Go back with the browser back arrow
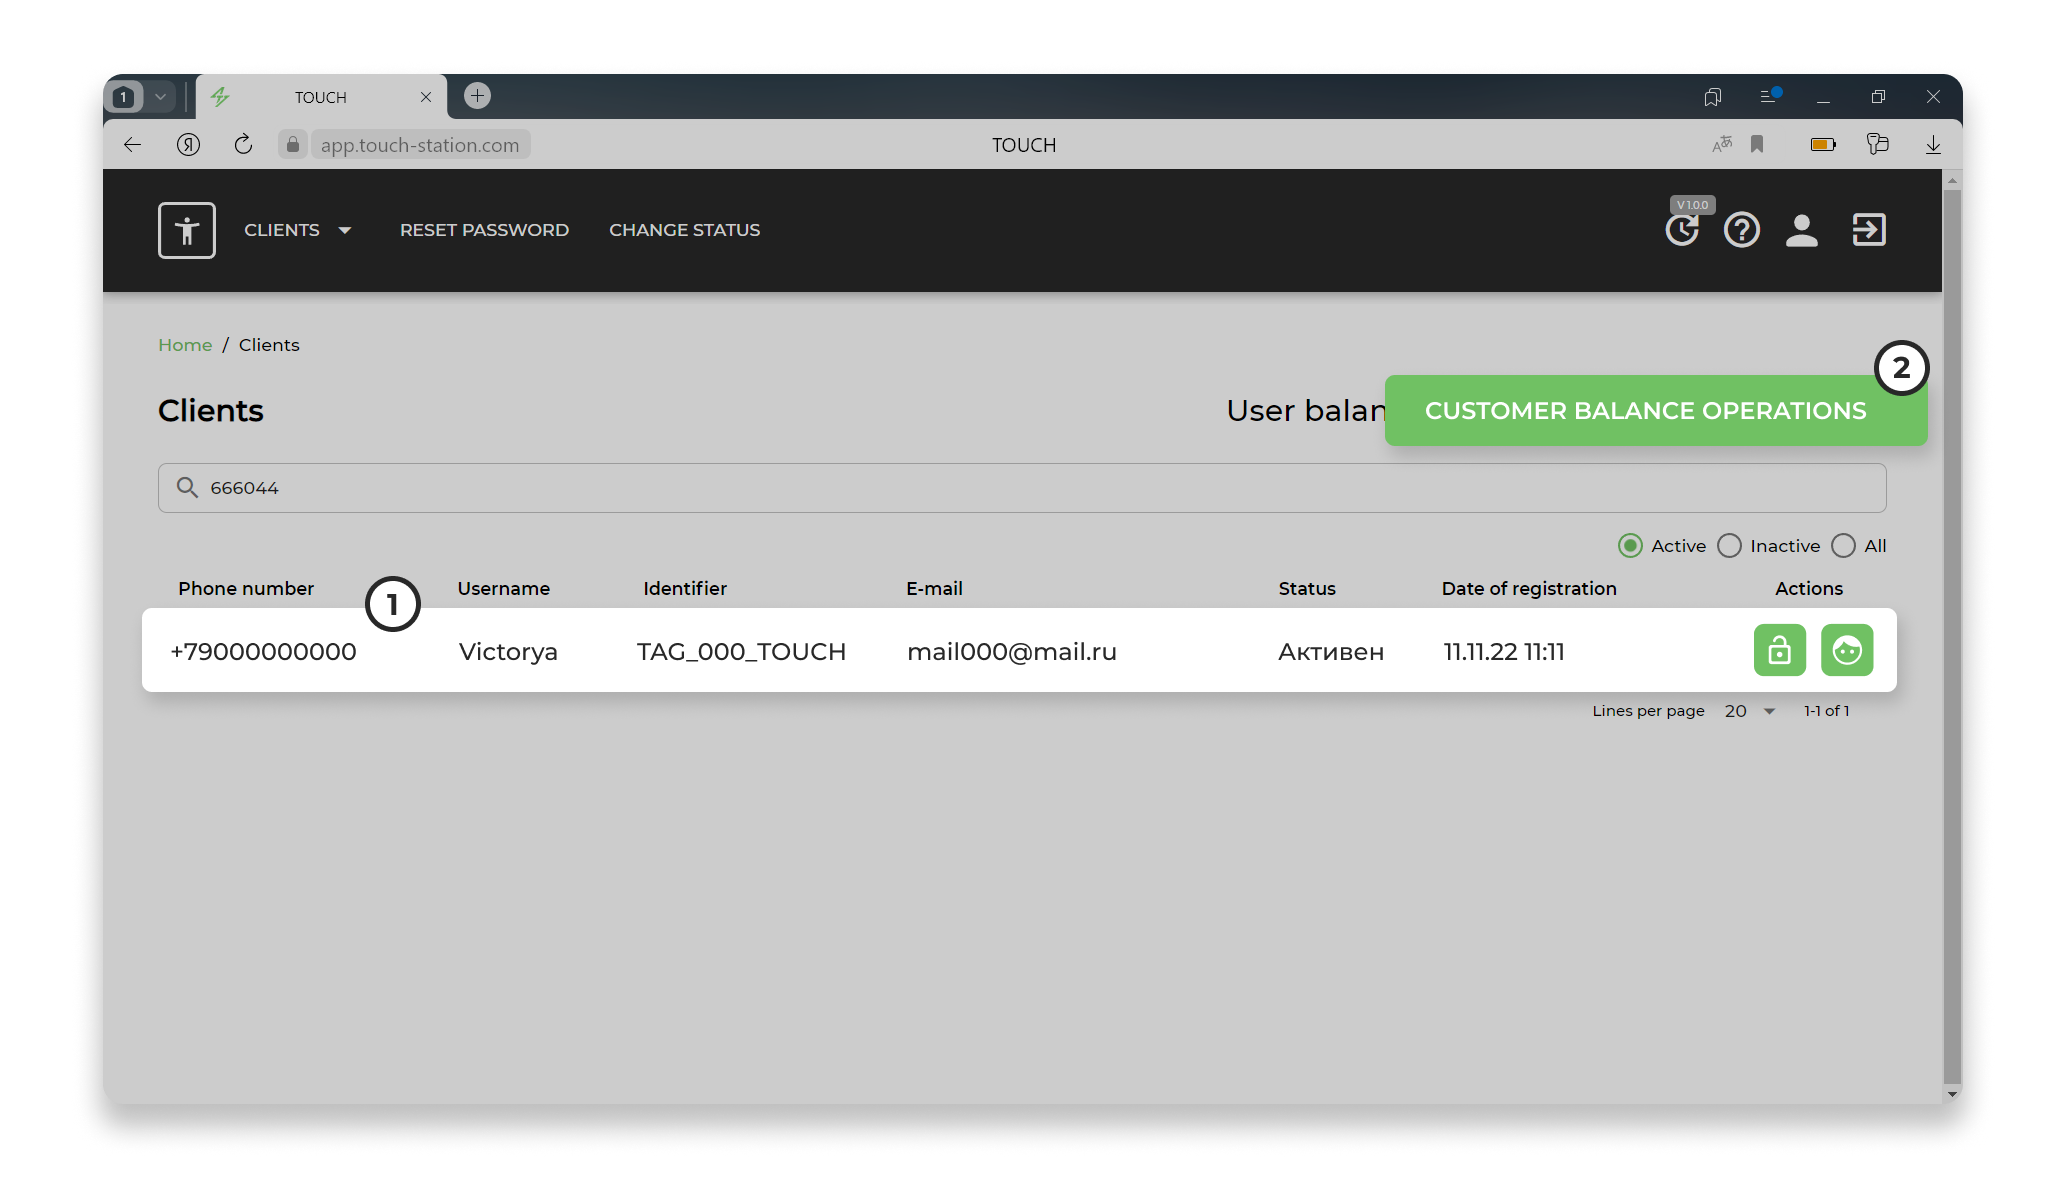Image resolution: width=2067 pixels, height=1177 pixels. [x=132, y=145]
